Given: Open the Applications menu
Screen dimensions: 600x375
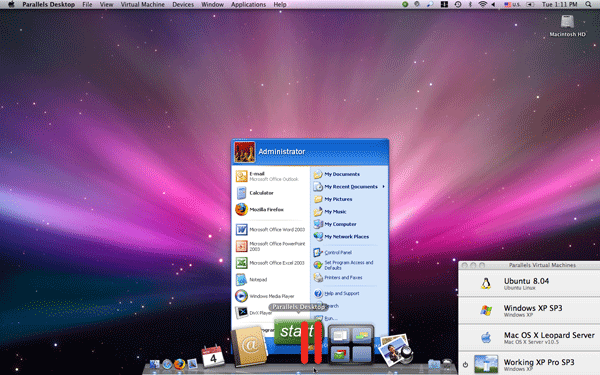Looking at the screenshot, I should pyautogui.click(x=248, y=4).
